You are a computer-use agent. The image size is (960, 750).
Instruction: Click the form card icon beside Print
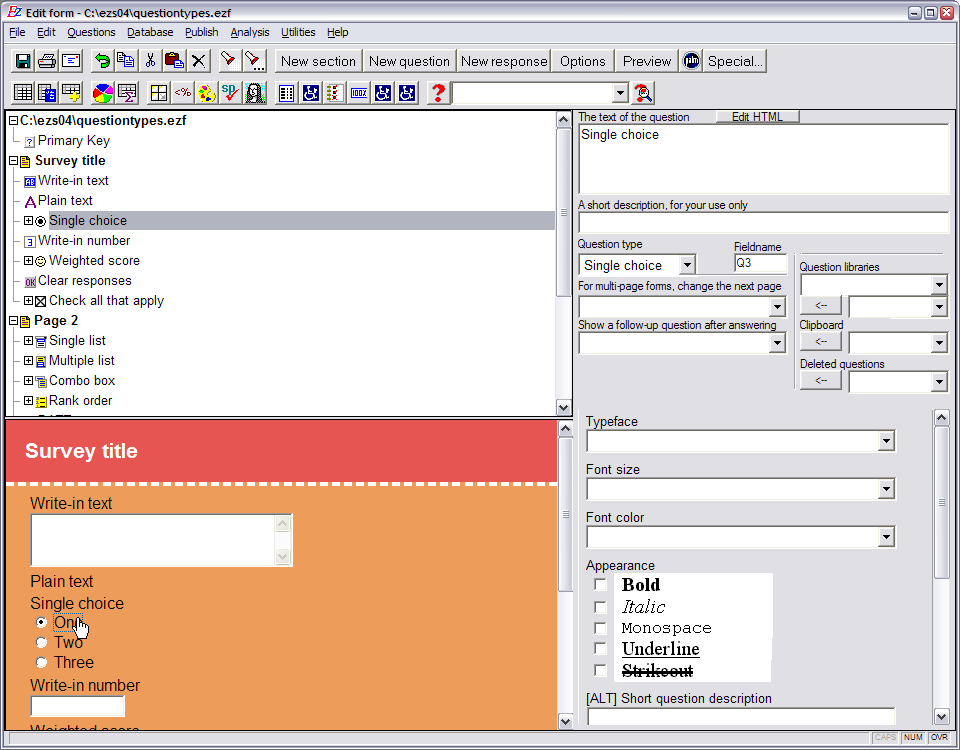(71, 61)
